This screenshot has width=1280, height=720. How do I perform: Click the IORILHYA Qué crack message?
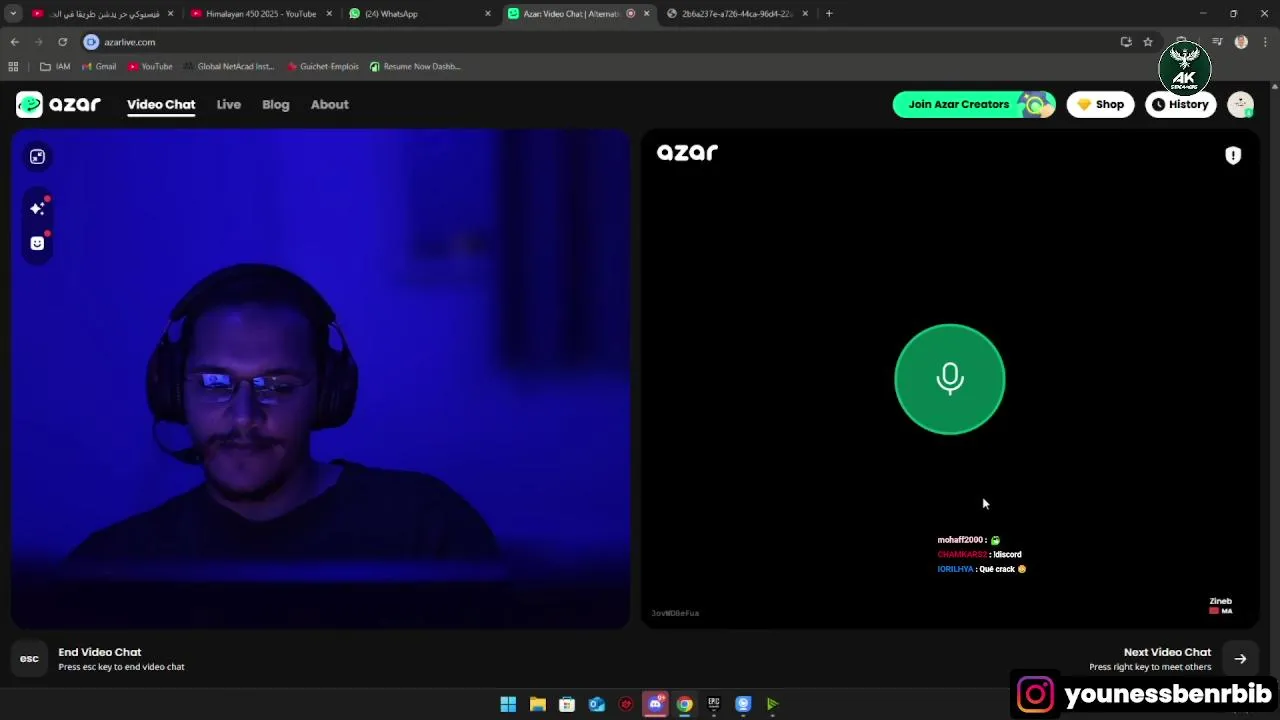coord(982,569)
